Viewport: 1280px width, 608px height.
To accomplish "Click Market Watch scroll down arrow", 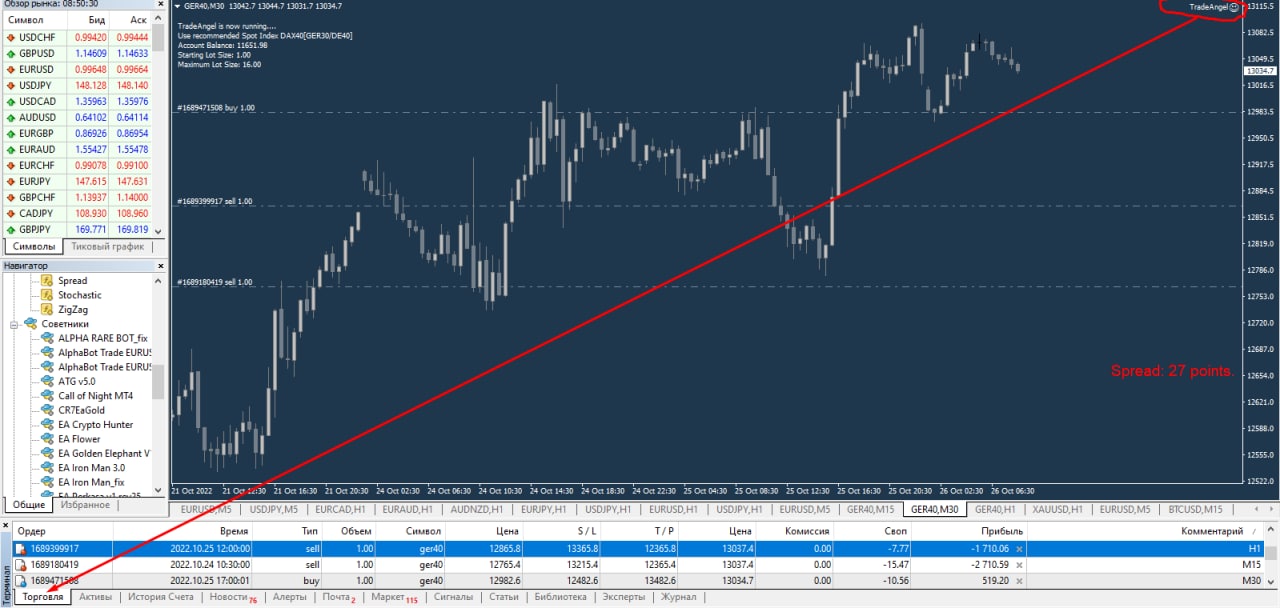I will point(159,231).
